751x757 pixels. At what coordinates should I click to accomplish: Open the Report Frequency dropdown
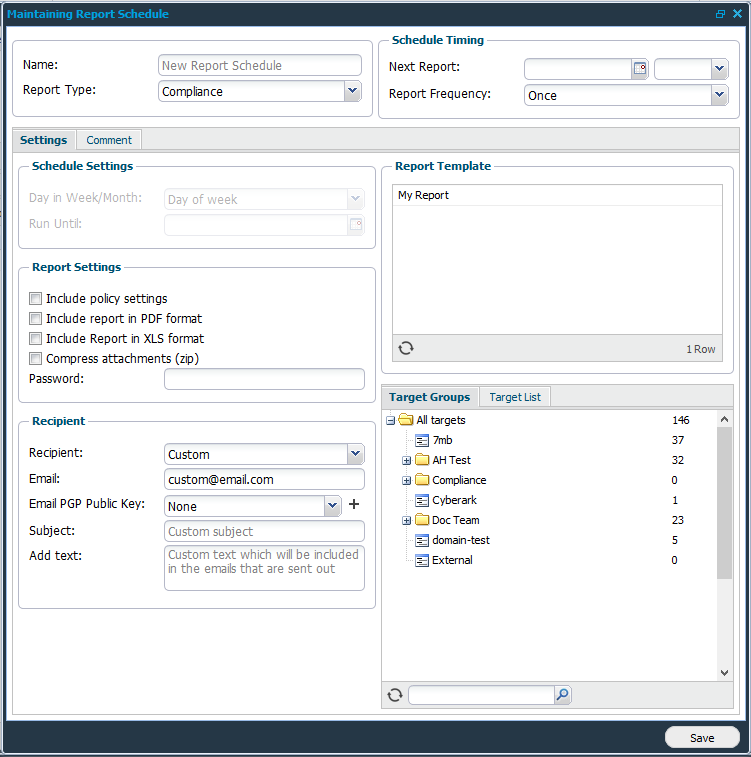click(719, 95)
